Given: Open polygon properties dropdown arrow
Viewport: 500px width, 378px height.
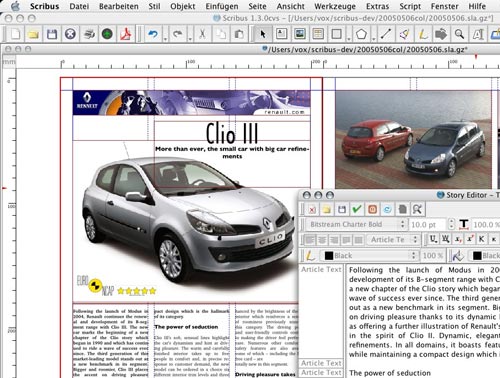Looking at the screenshot, I should pyautogui.click(x=374, y=39).
